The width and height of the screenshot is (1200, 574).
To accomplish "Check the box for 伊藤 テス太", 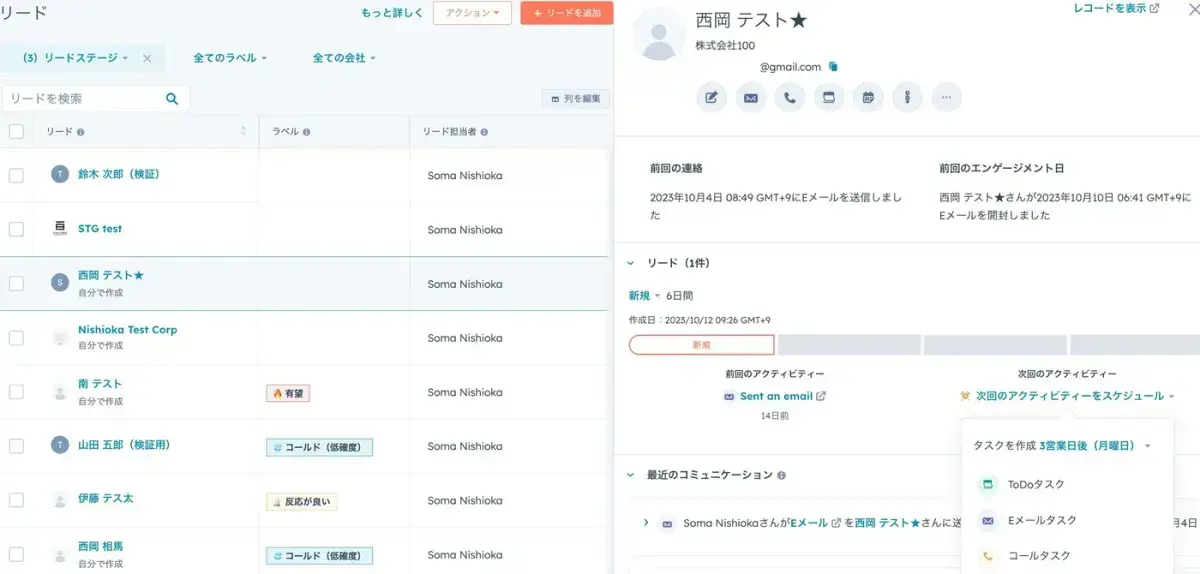I will [x=16, y=500].
